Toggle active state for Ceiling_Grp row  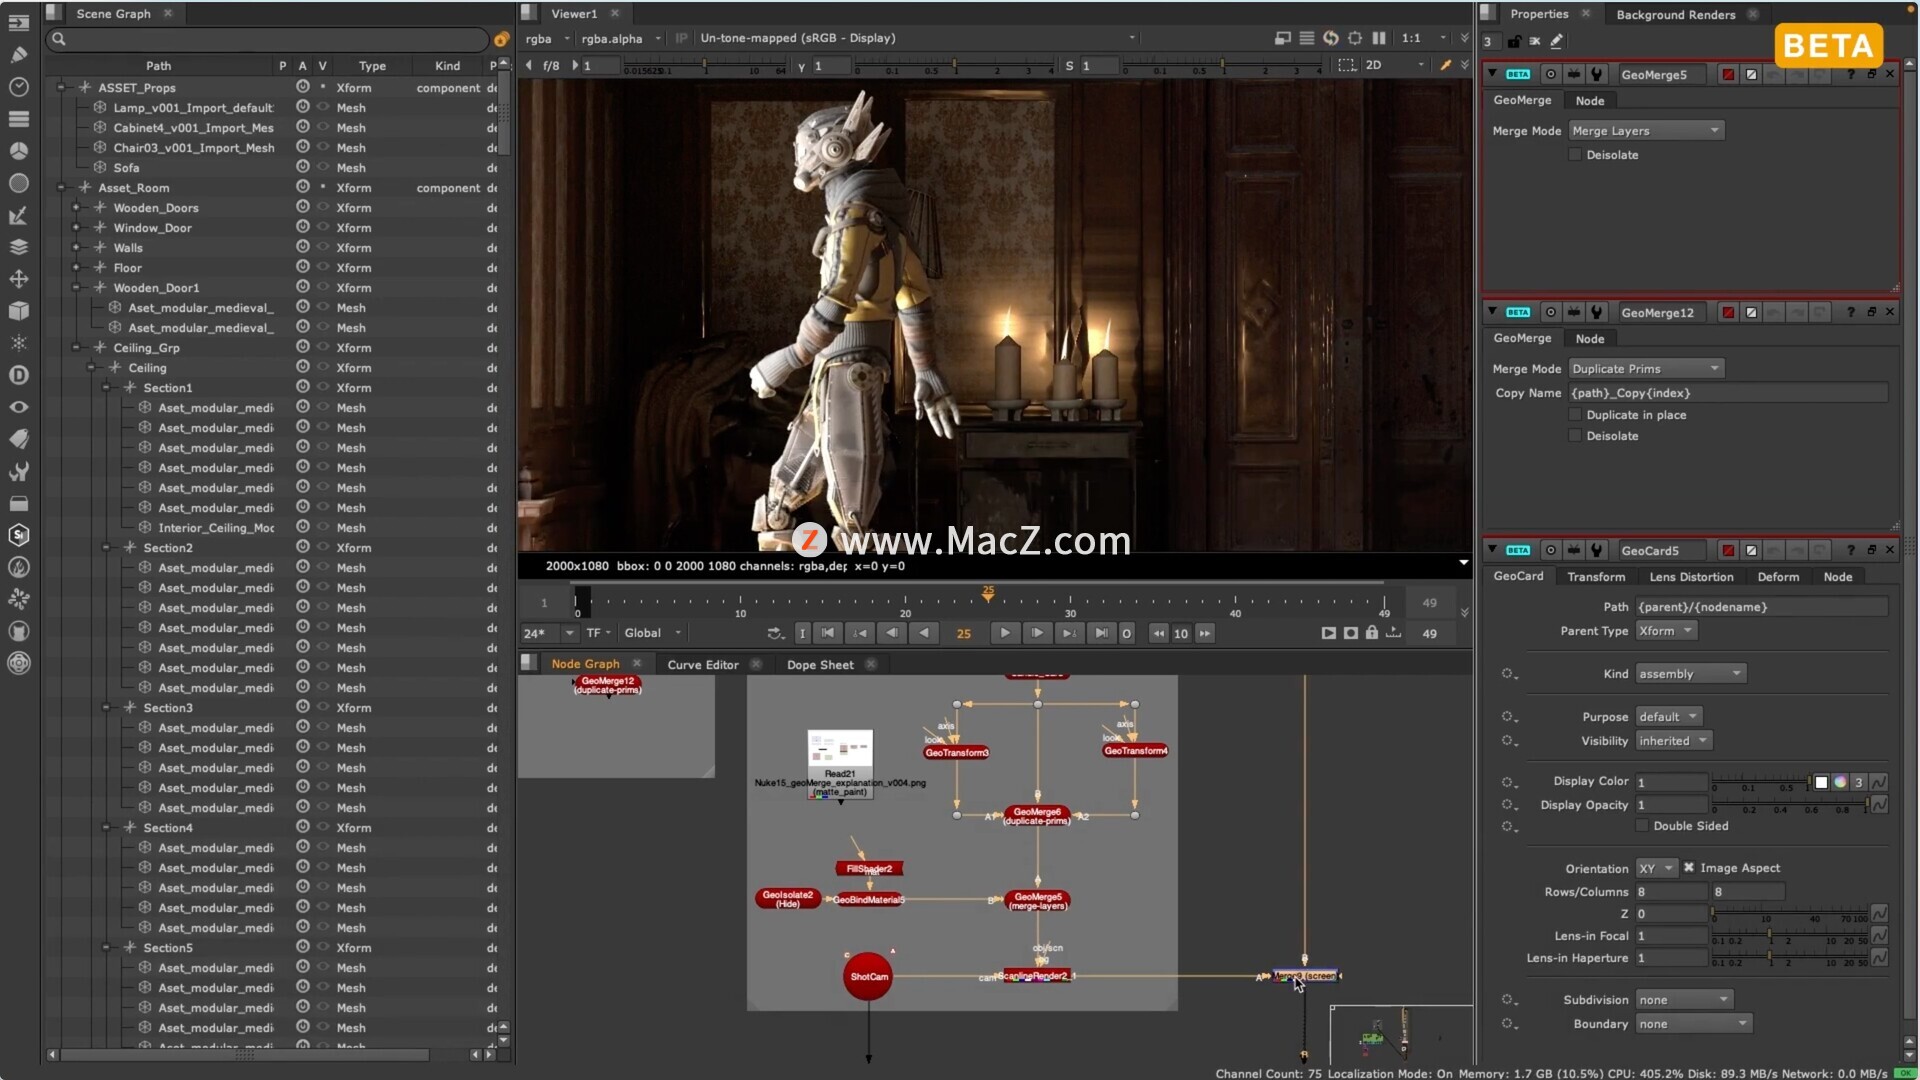pyautogui.click(x=302, y=347)
